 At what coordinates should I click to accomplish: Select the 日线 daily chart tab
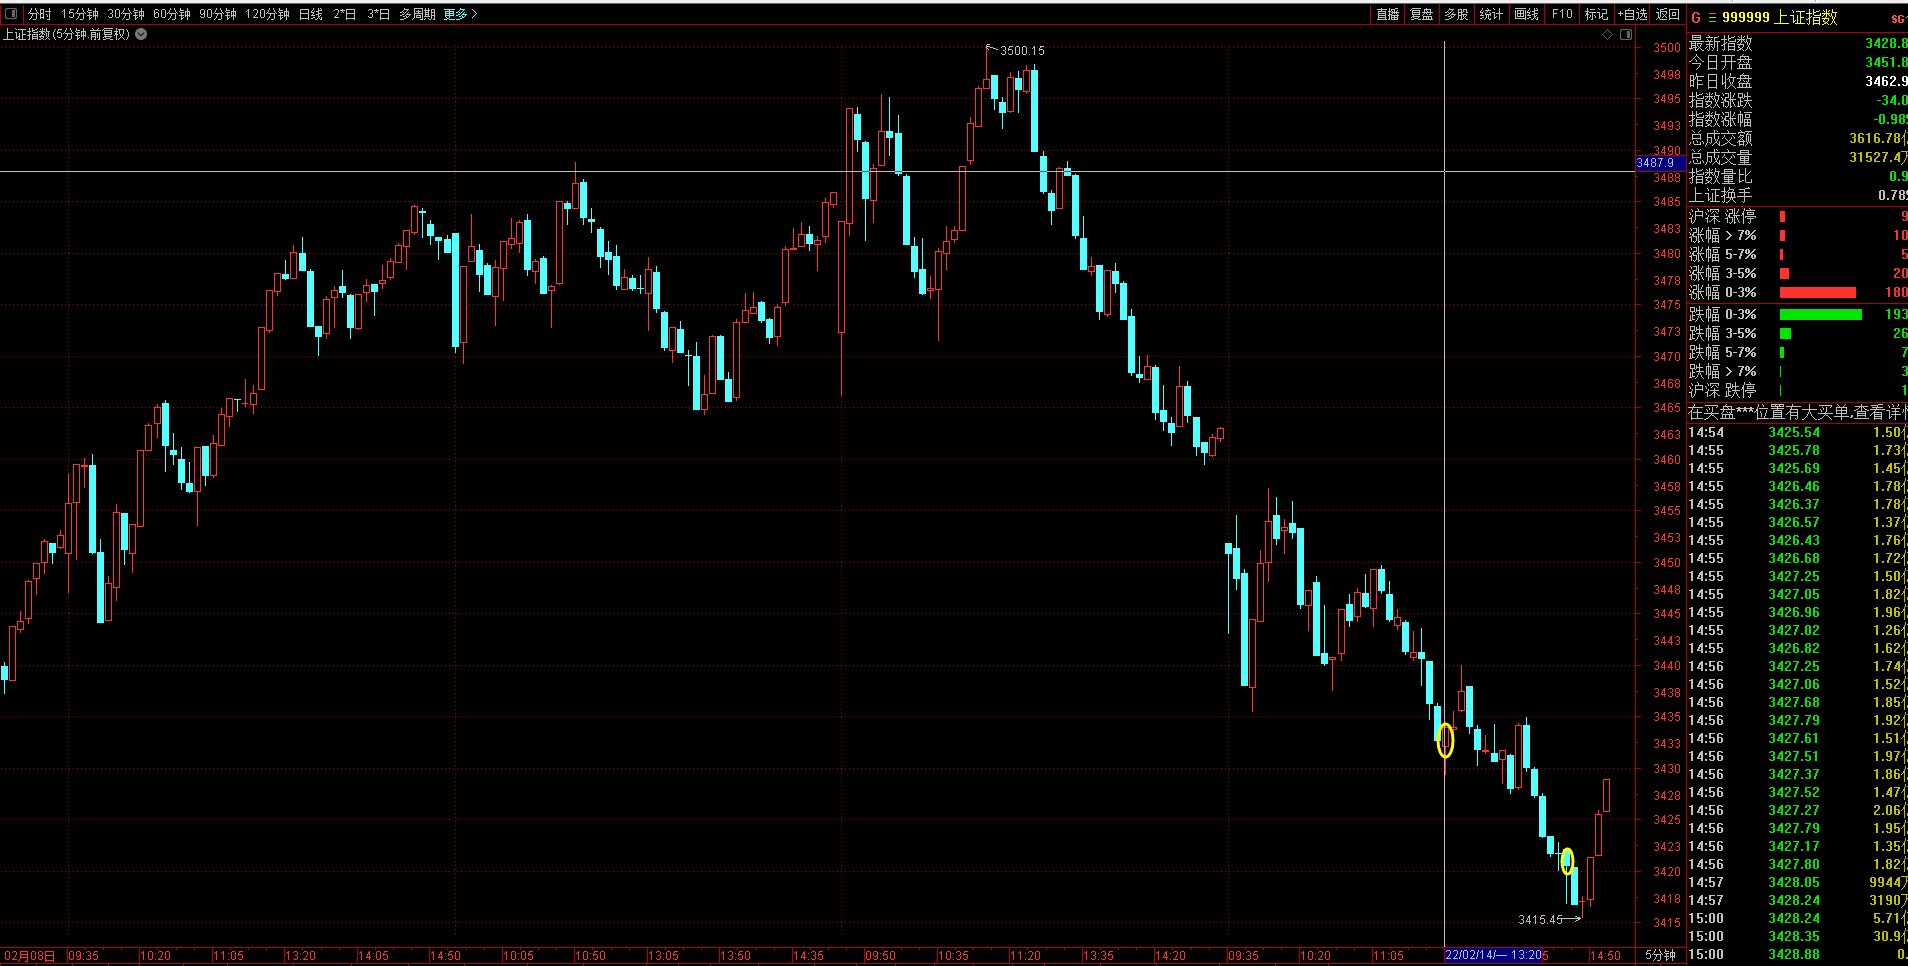tap(311, 14)
